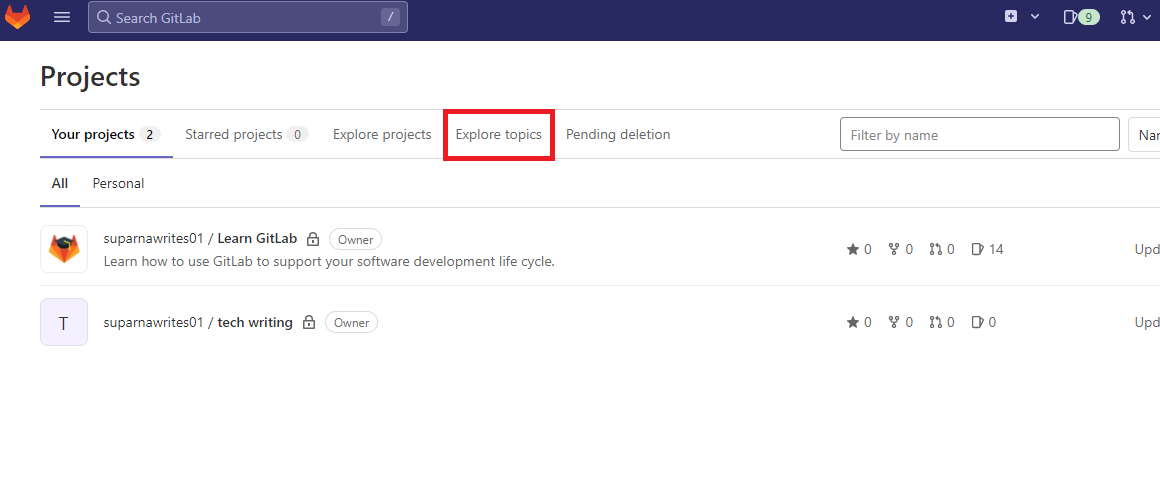Switch to the Explore projects tab

(382, 135)
